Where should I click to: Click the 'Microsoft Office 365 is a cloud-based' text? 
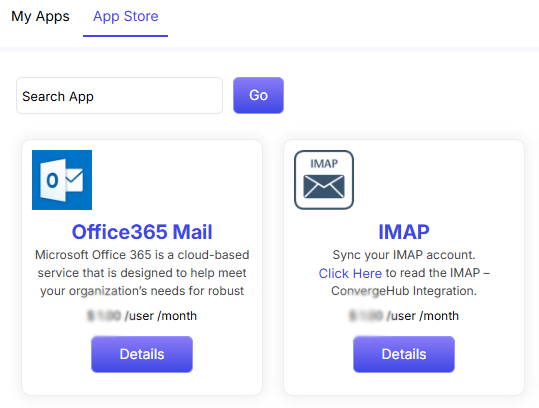(142, 255)
